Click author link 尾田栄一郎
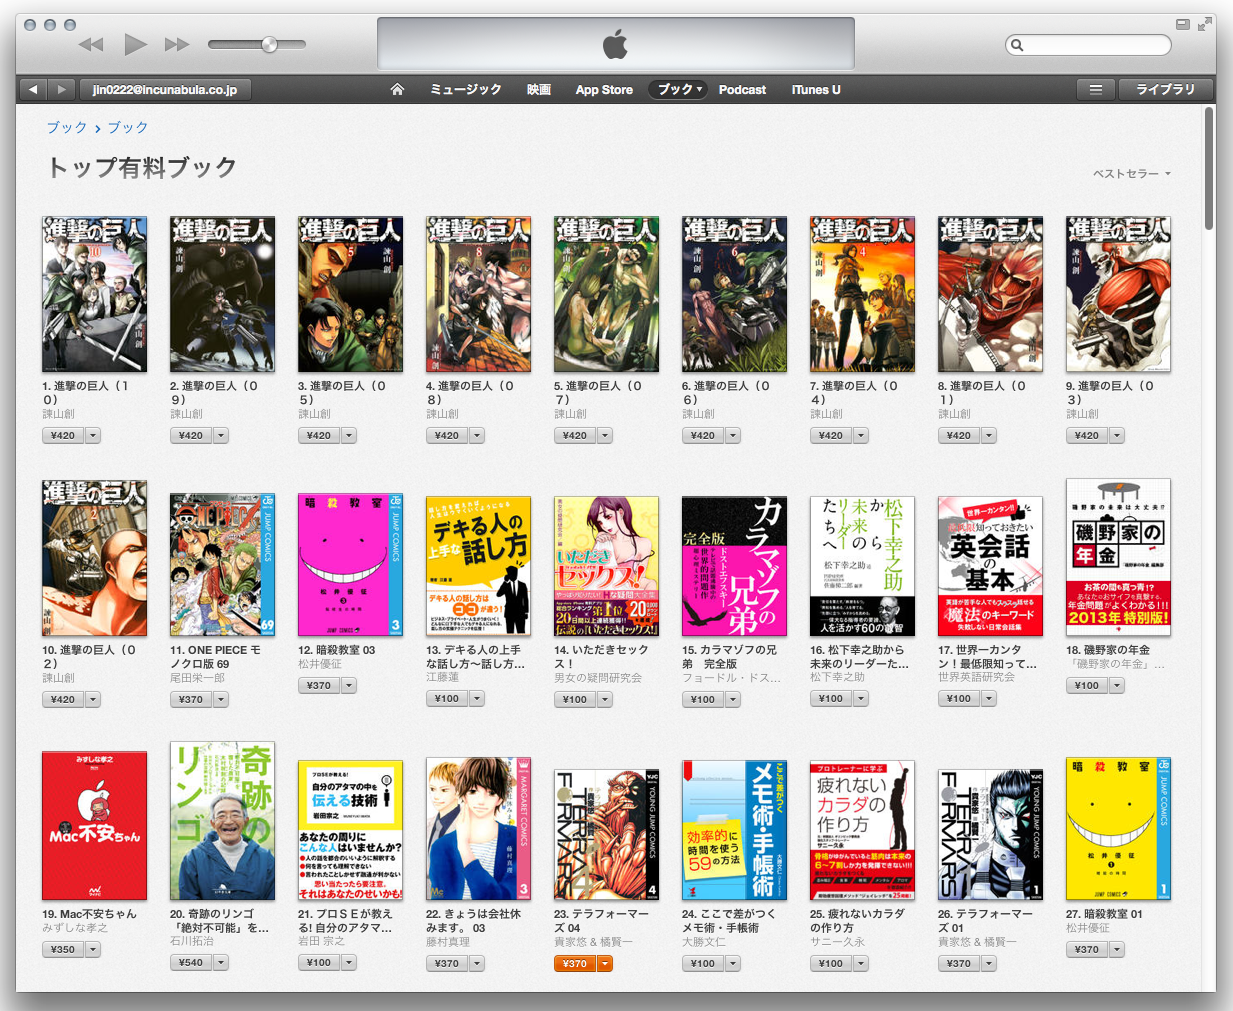The height and width of the screenshot is (1011, 1233). tap(197, 678)
